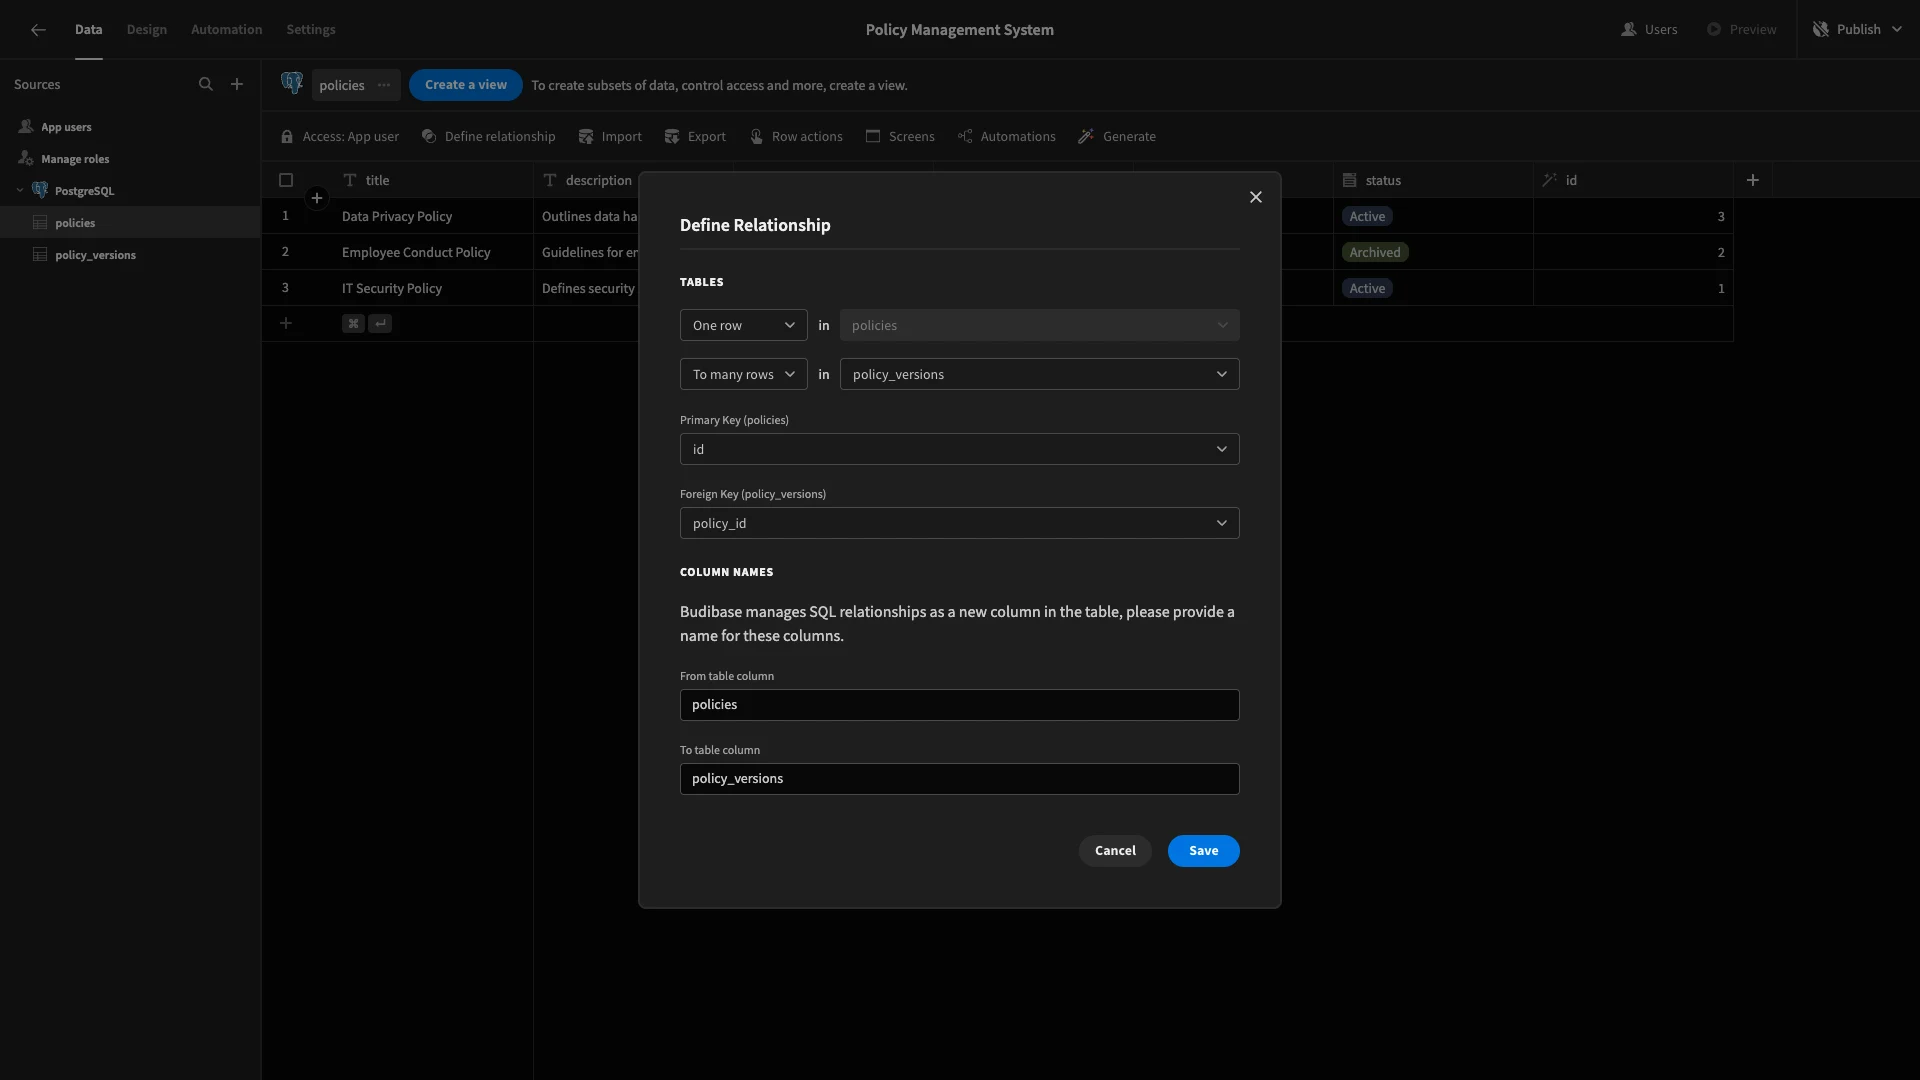Click the IT Security Policy cell
The height and width of the screenshot is (1080, 1920).
433,288
